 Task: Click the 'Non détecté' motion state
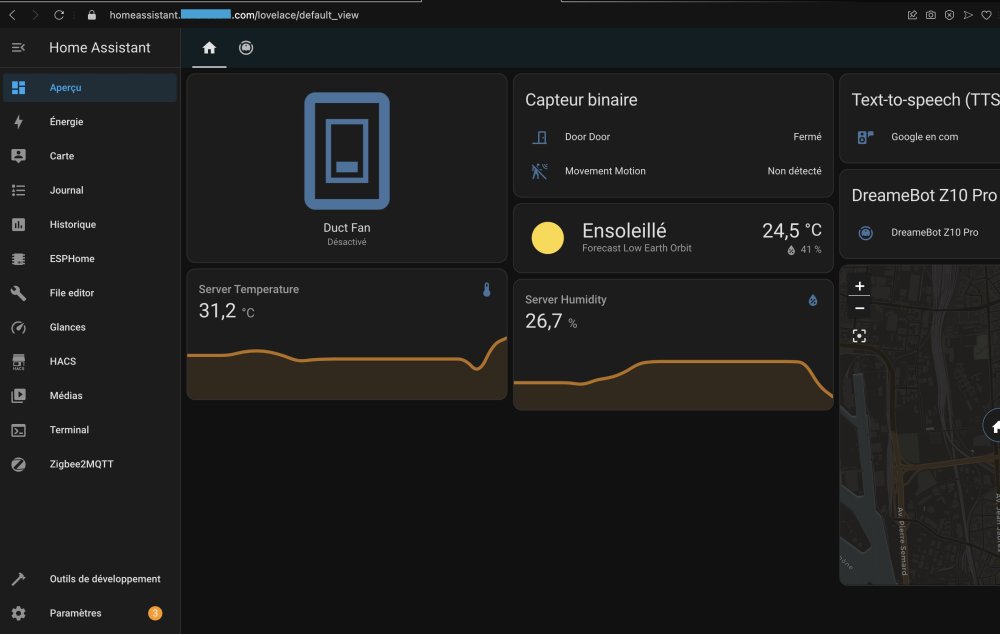pos(795,171)
